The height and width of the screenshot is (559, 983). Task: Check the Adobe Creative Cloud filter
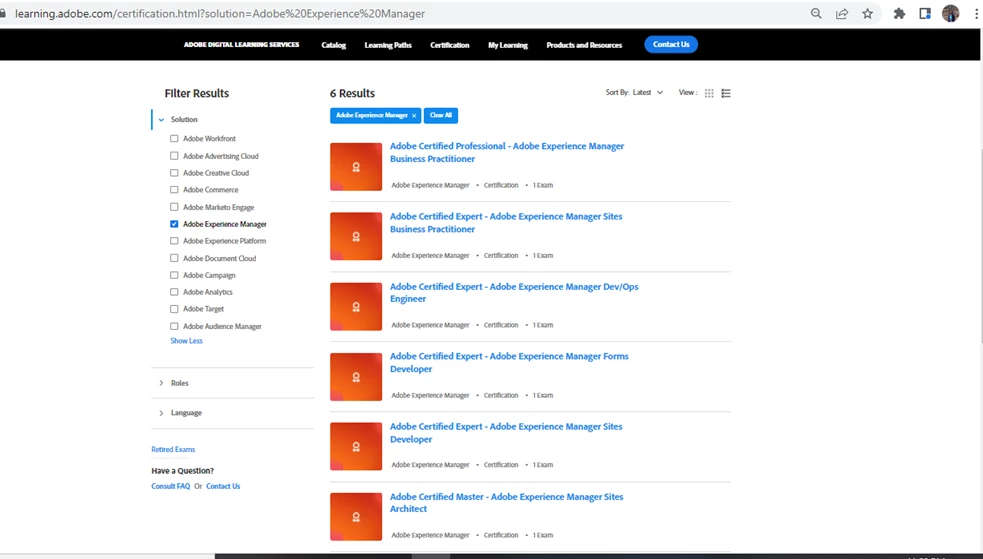tap(174, 173)
